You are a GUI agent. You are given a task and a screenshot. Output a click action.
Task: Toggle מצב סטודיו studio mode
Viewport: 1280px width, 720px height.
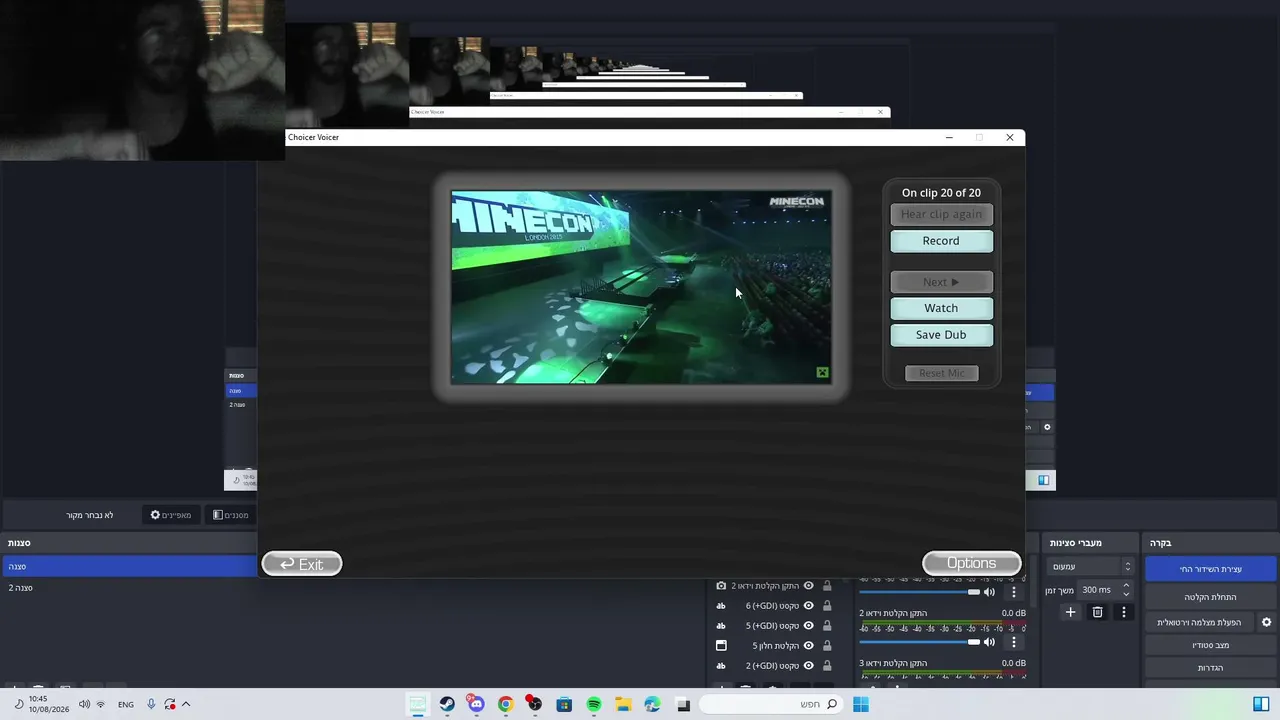[1211, 645]
